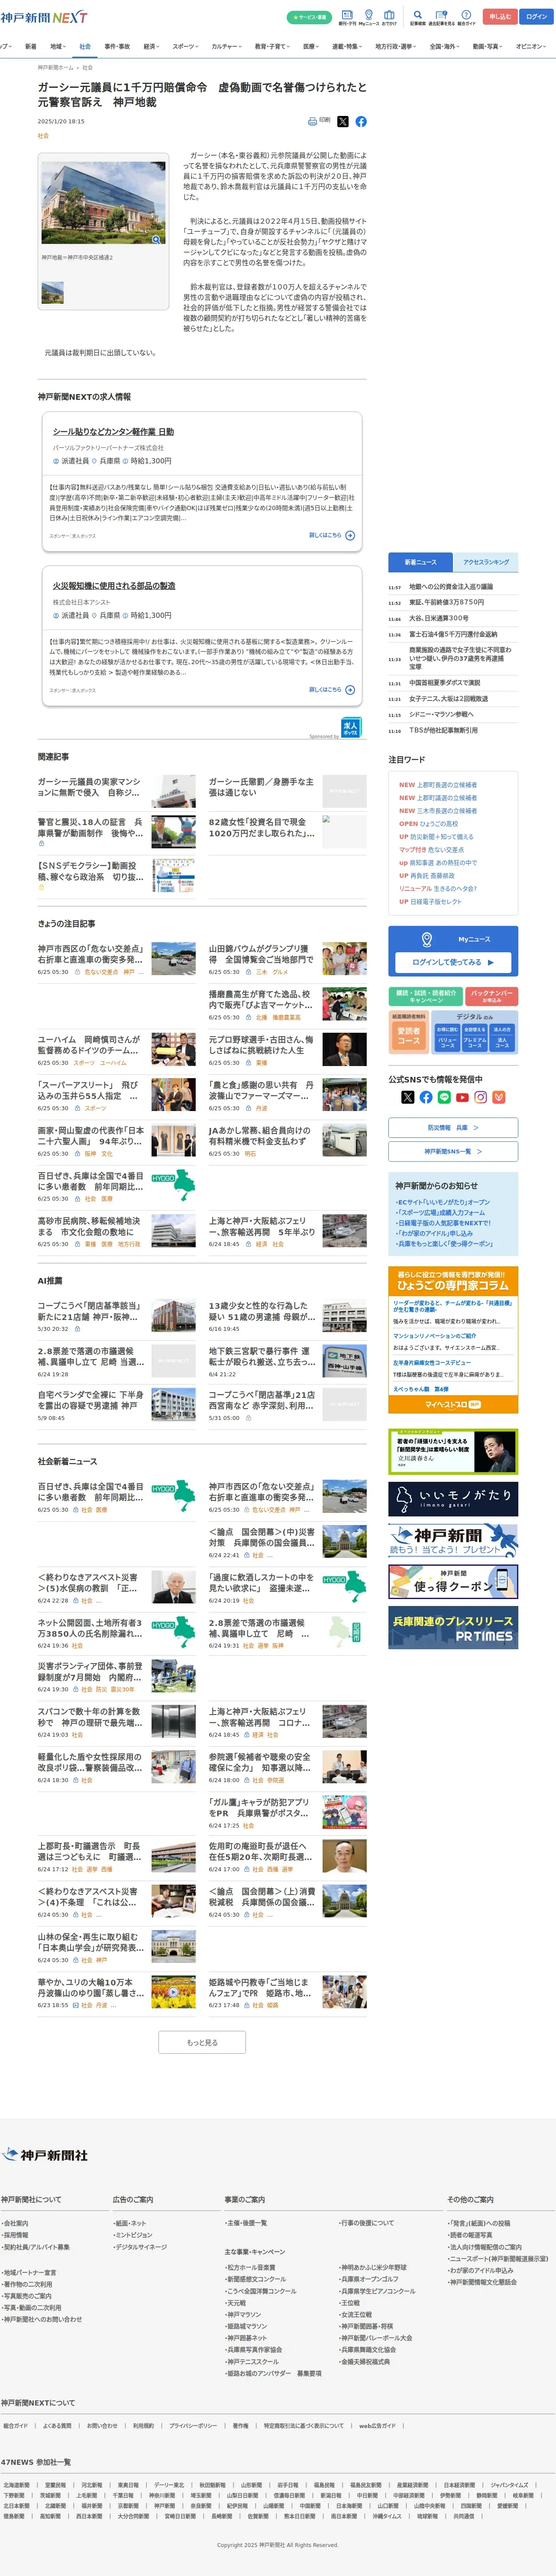
Task: Print the article with printer icon
Action: click(319, 121)
